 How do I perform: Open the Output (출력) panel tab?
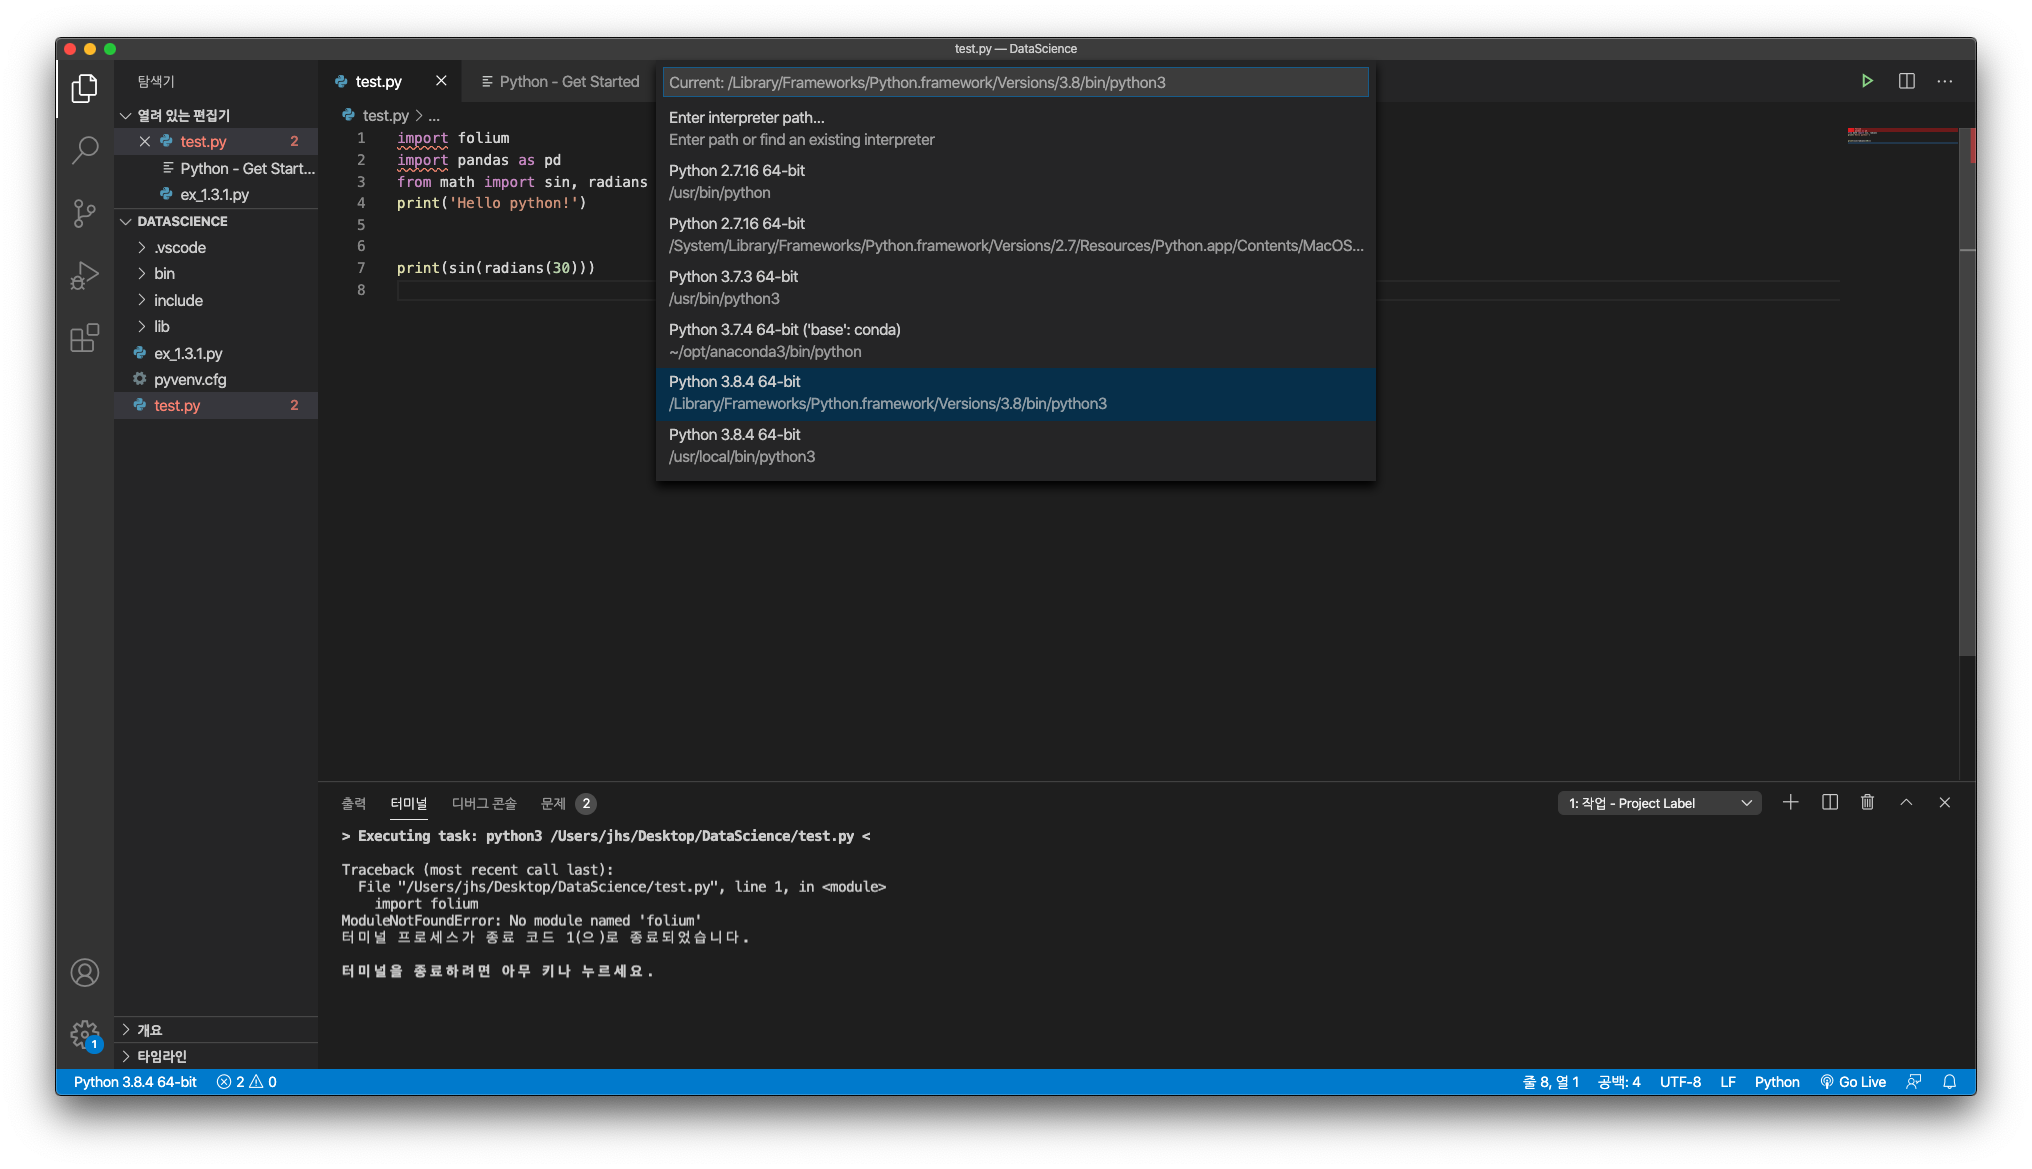(353, 803)
